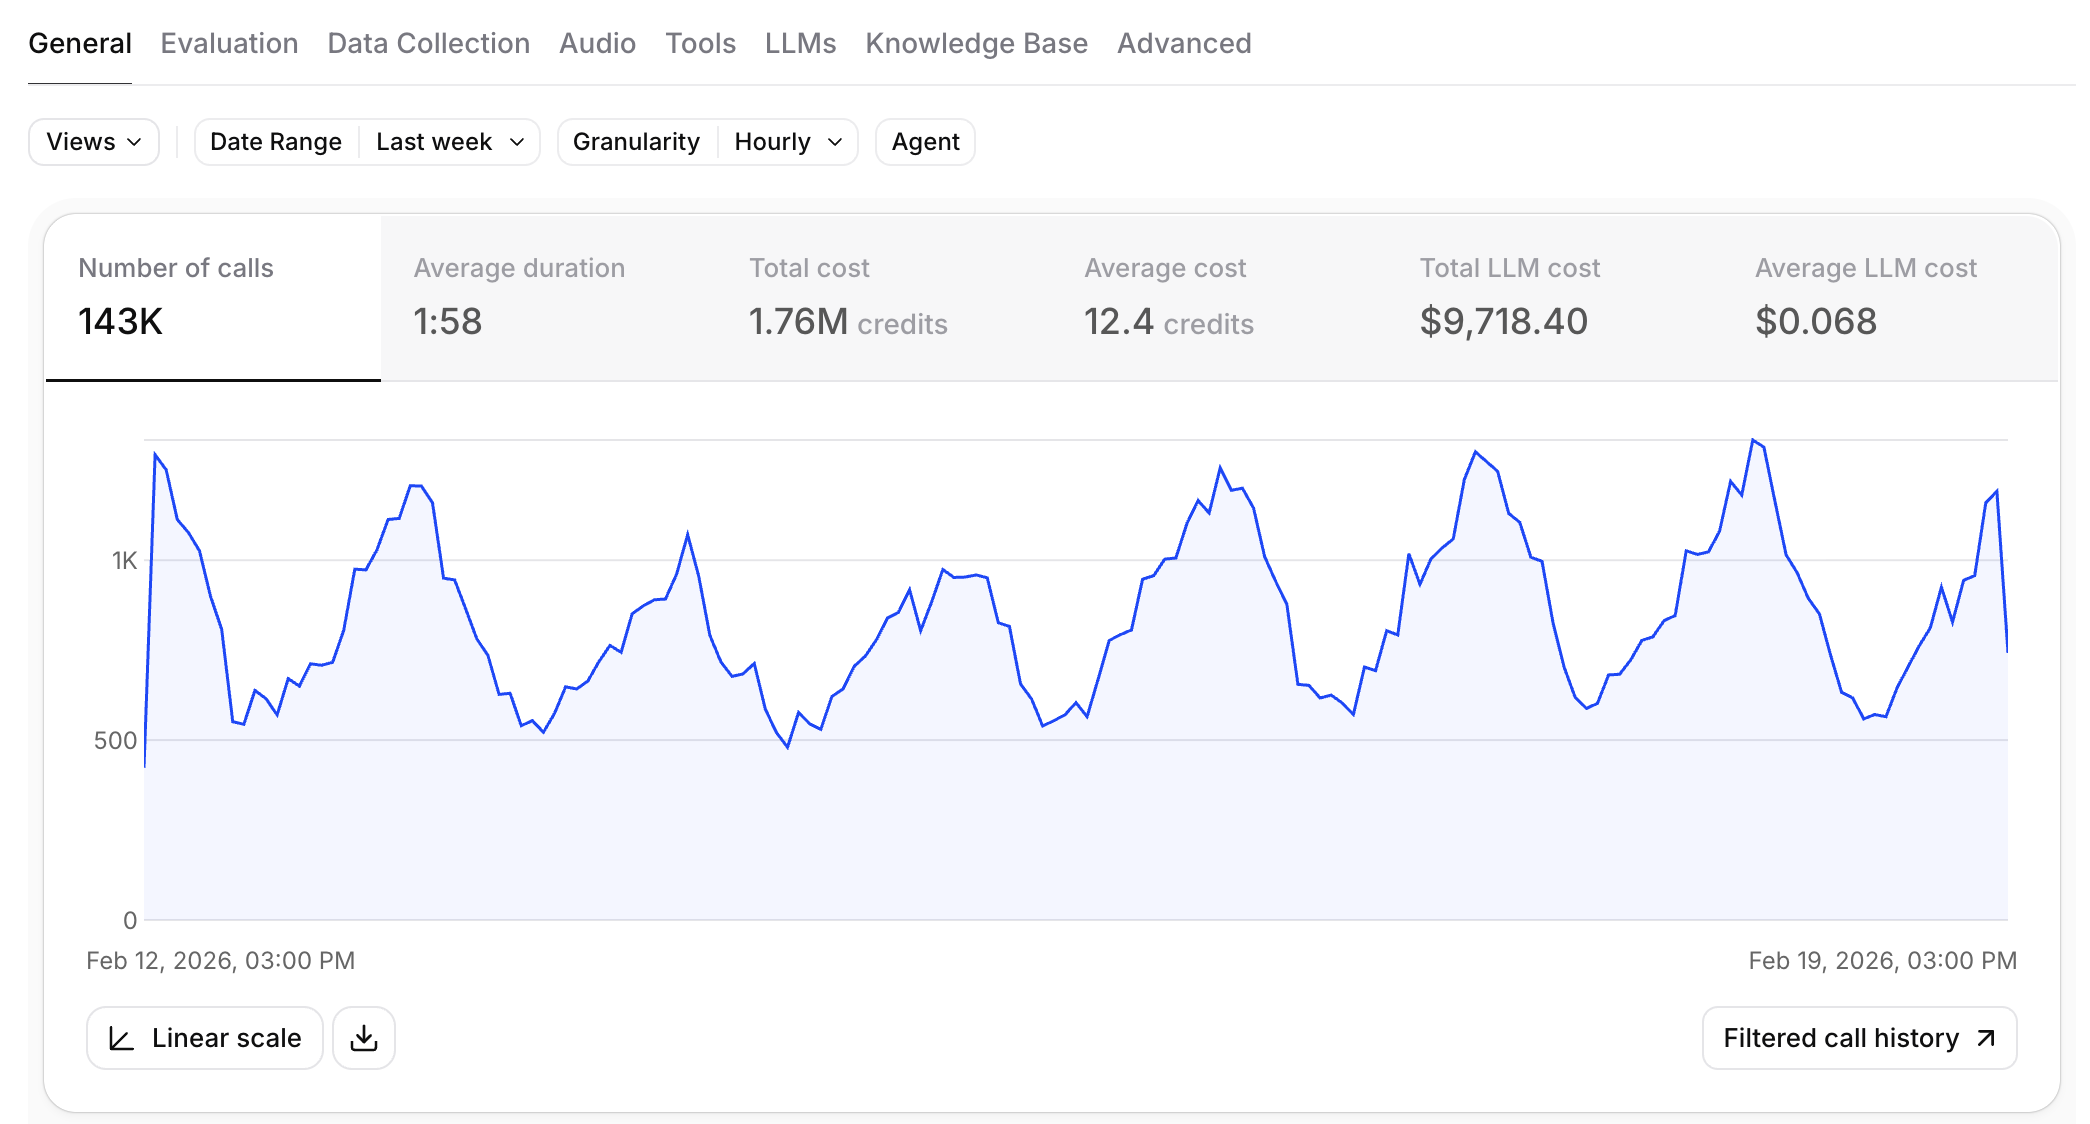Switch to the Audio tab

[x=597, y=43]
